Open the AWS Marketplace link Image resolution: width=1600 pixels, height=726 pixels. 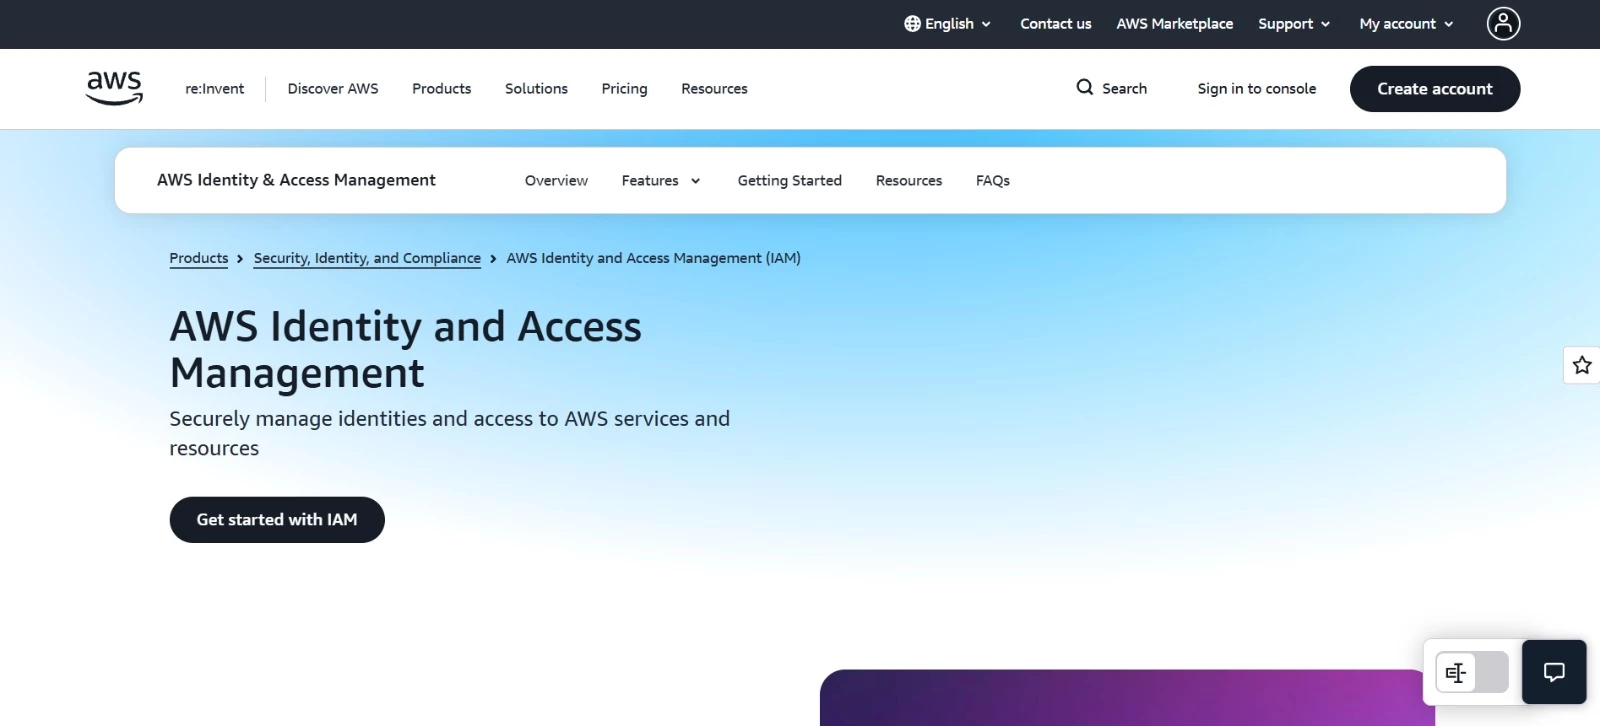click(x=1174, y=24)
